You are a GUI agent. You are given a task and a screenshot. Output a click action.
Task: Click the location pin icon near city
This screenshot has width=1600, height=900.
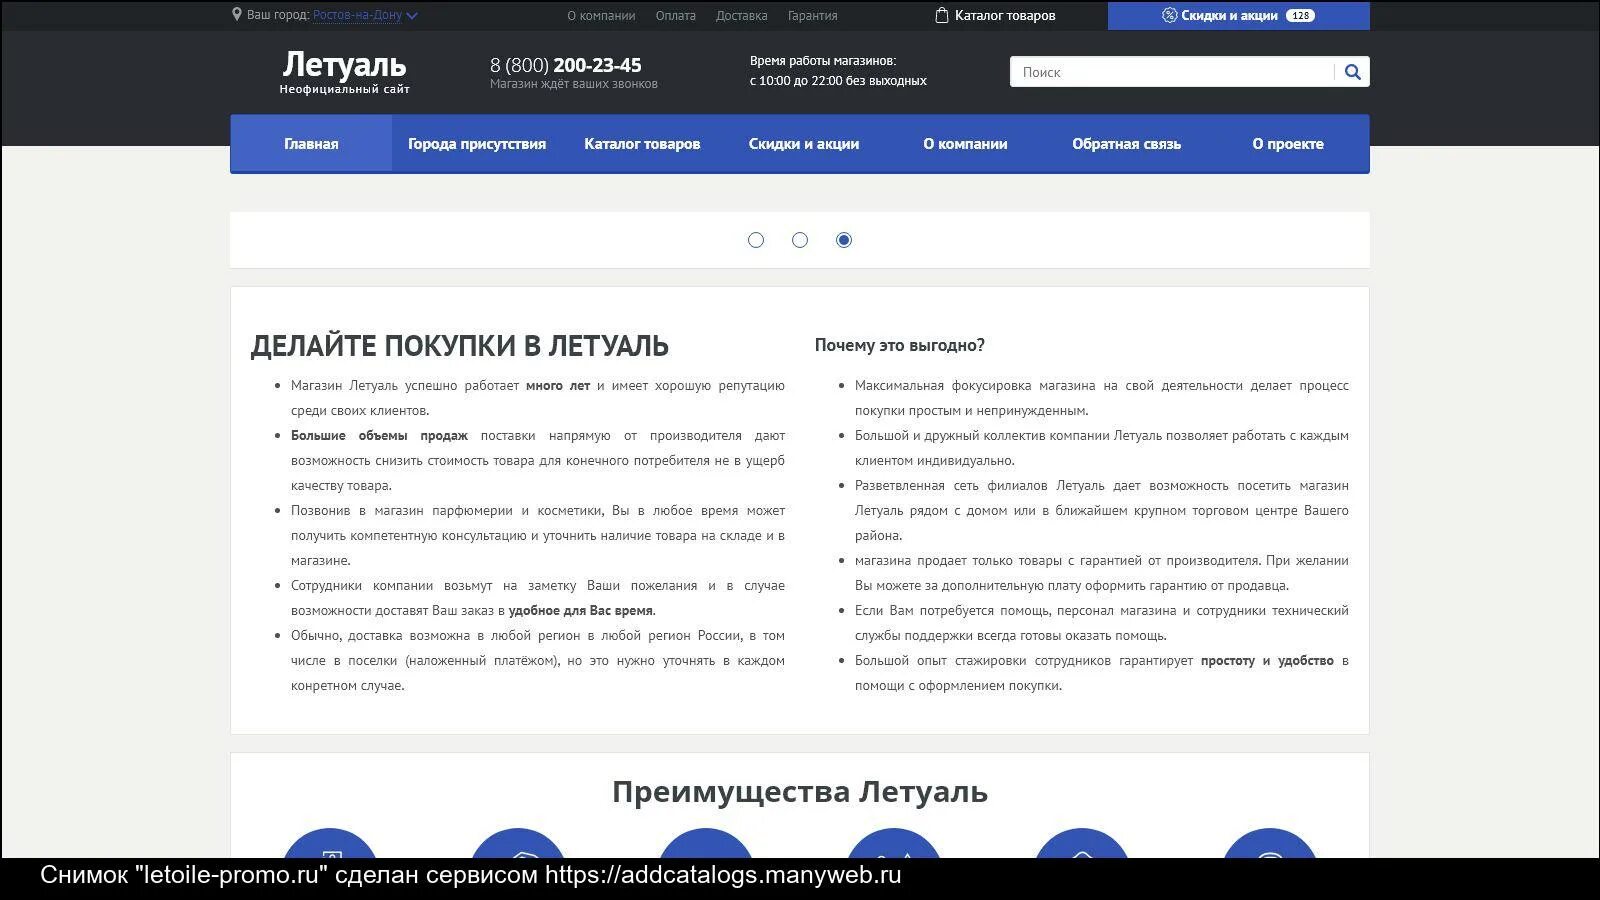(237, 15)
